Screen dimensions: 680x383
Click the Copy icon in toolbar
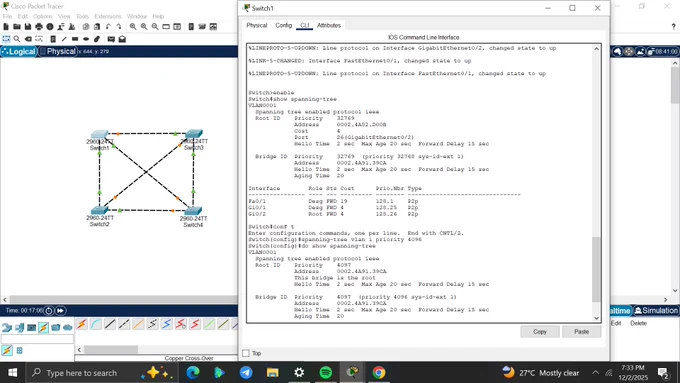point(86,27)
